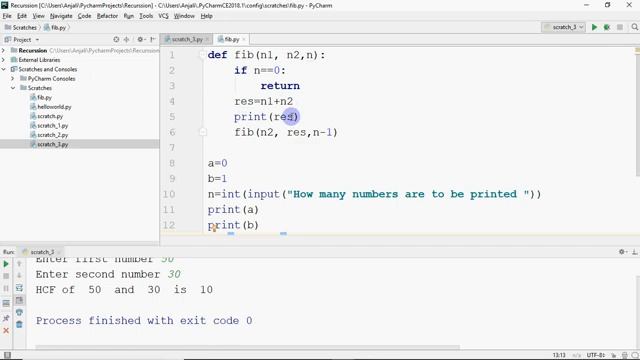Select scratch_3.py in the Scratches tree

click(53, 144)
